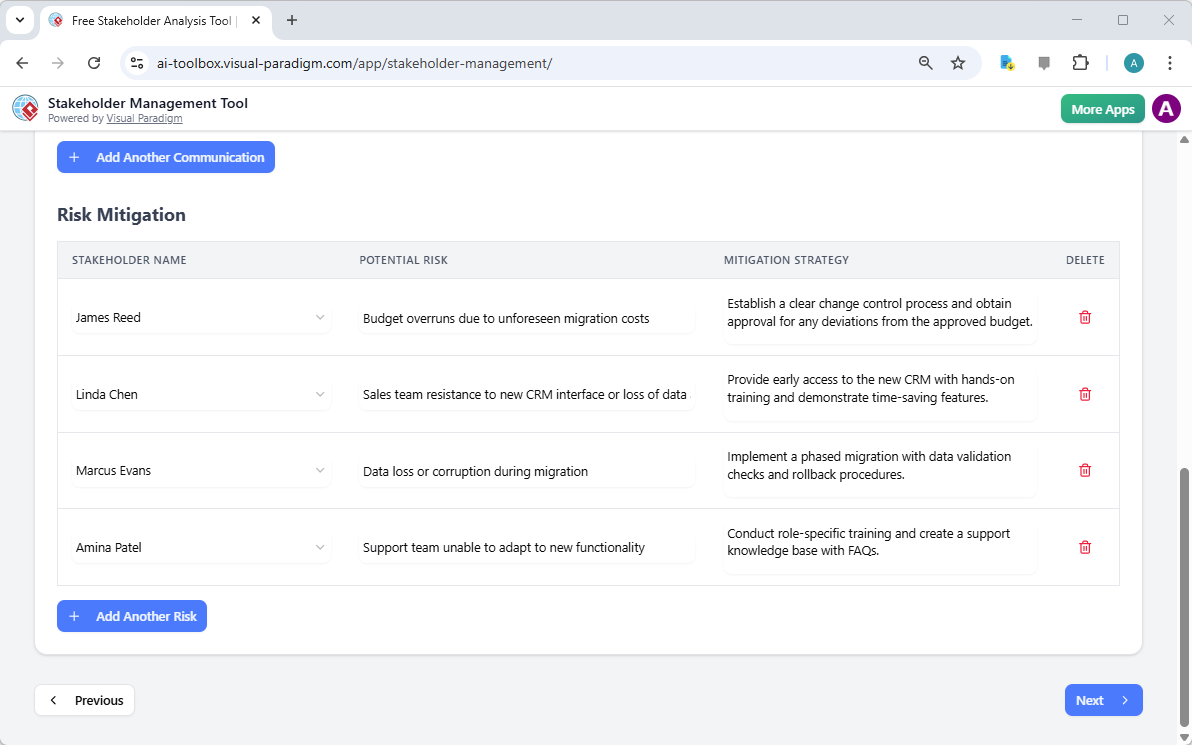Open the browser Extensions icon
1192x745 pixels.
coord(1080,62)
